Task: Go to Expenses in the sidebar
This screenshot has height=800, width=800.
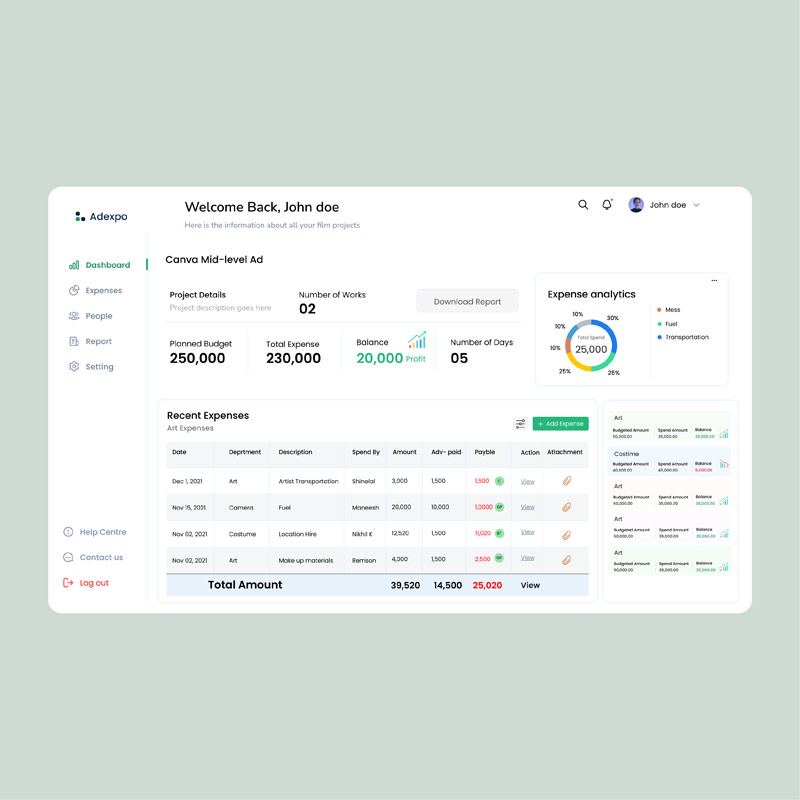Action: (x=103, y=291)
